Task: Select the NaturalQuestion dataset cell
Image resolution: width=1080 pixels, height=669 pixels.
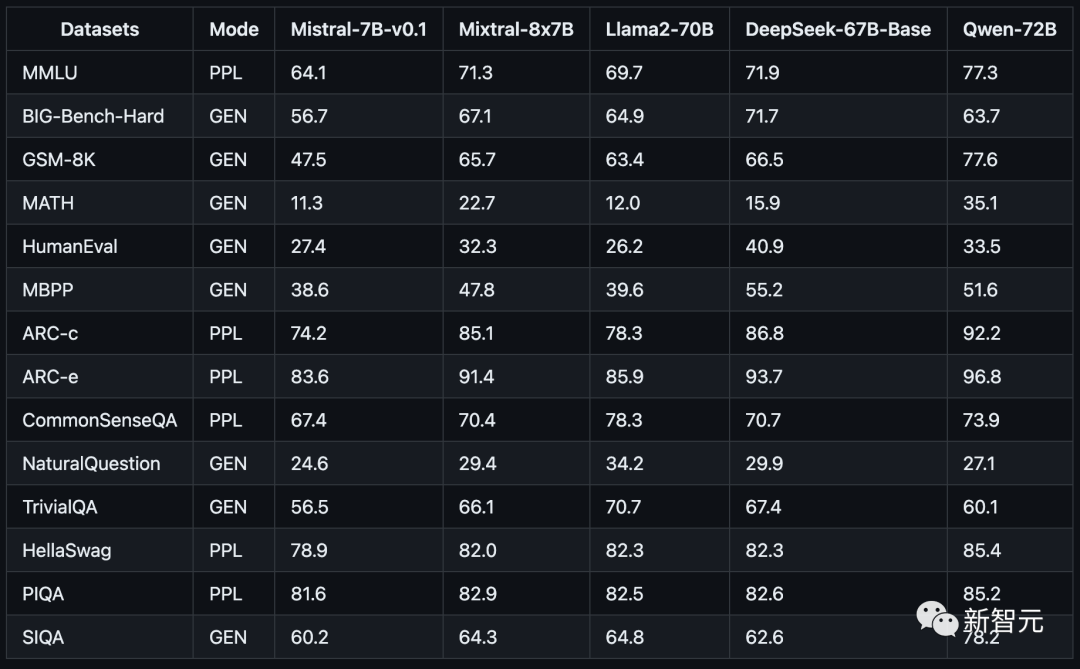Action: [91, 463]
